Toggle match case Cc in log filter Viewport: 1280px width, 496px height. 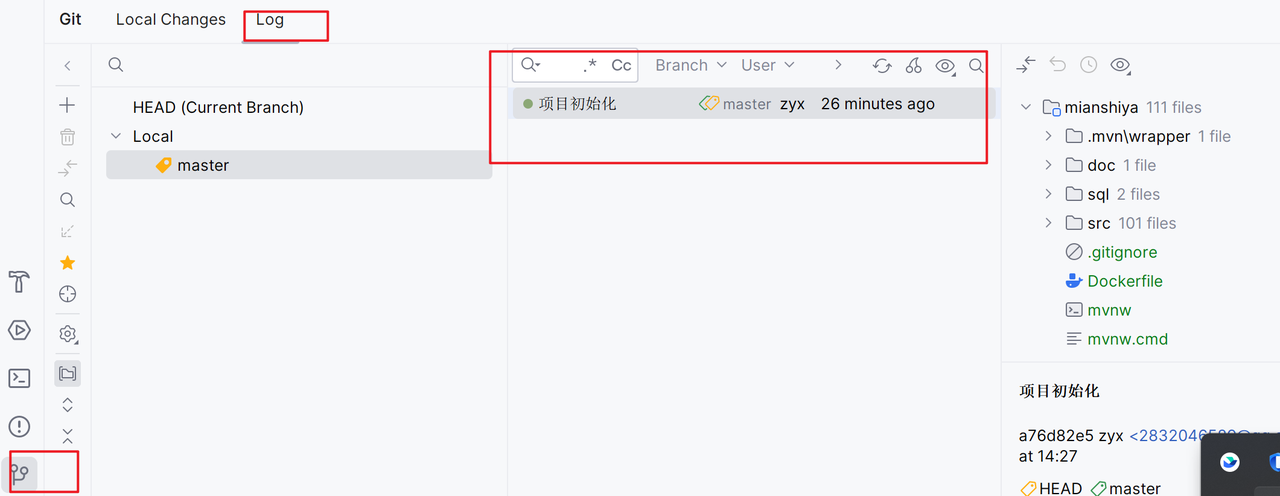pyautogui.click(x=621, y=65)
